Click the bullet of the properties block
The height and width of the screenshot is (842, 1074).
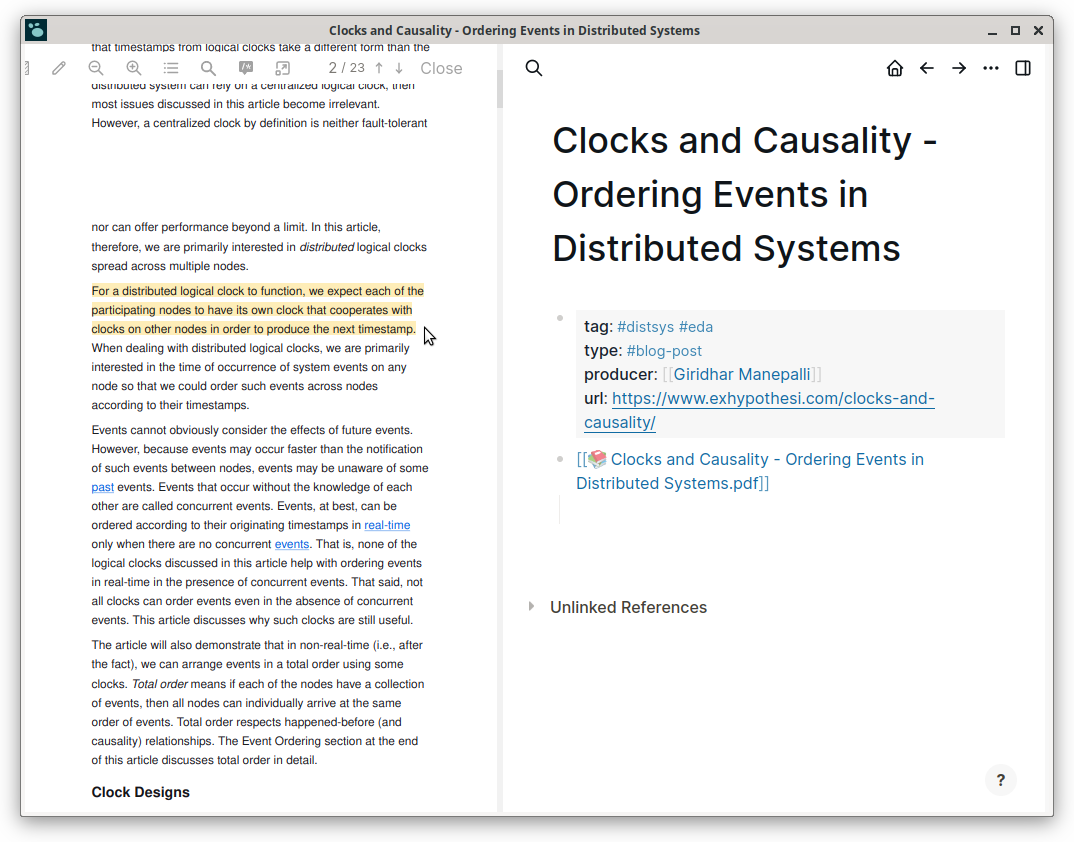pos(560,318)
